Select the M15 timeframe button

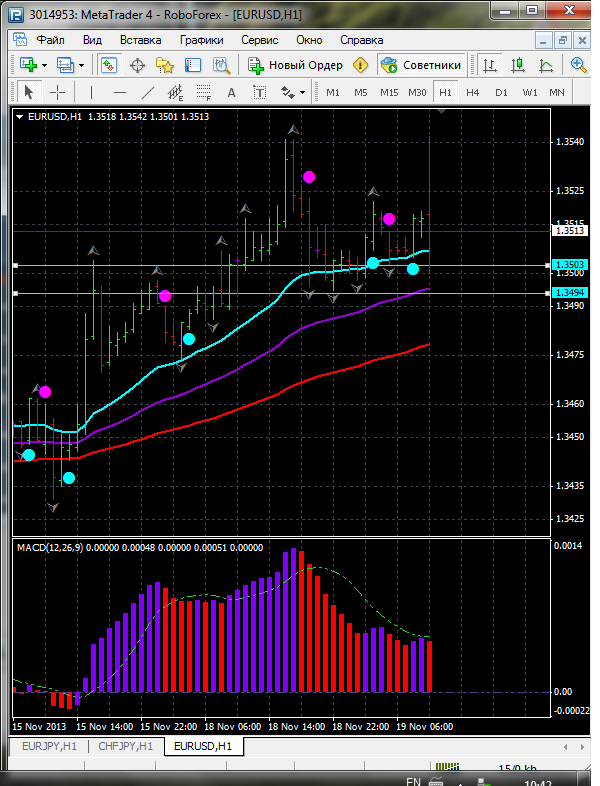click(389, 93)
